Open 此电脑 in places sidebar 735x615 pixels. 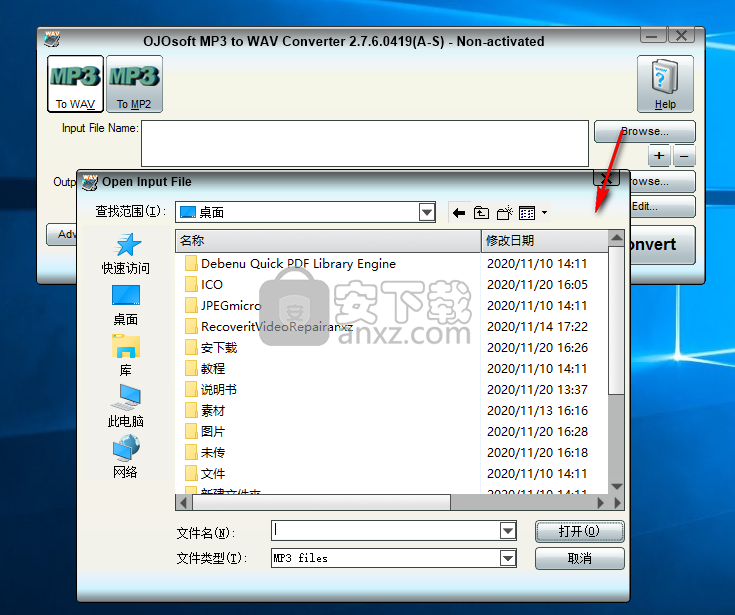[x=126, y=406]
